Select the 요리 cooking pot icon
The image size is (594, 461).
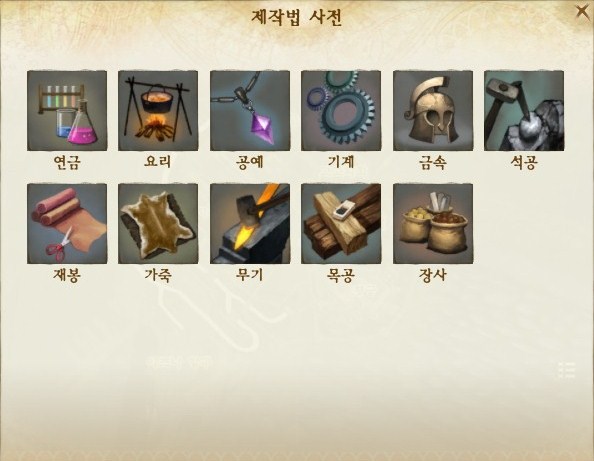[x=158, y=111]
